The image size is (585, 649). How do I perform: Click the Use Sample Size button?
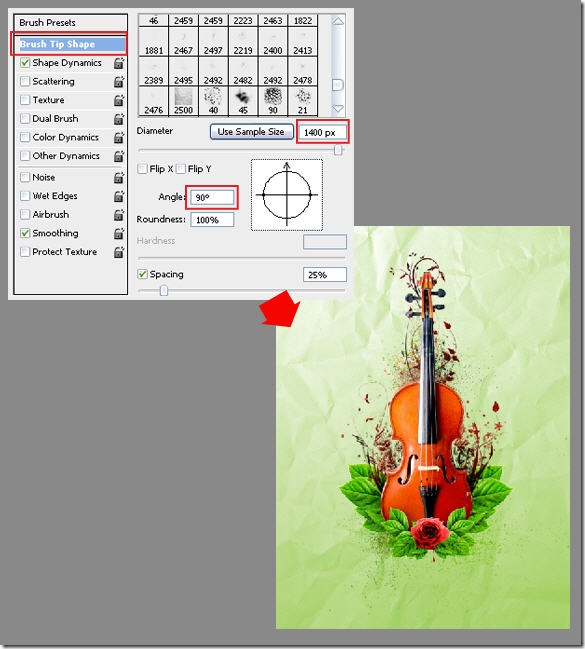tap(251, 132)
